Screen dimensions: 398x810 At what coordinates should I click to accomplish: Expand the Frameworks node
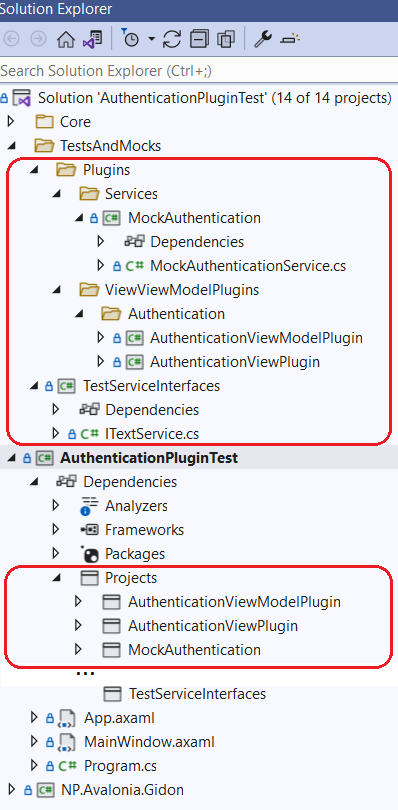coord(56,529)
